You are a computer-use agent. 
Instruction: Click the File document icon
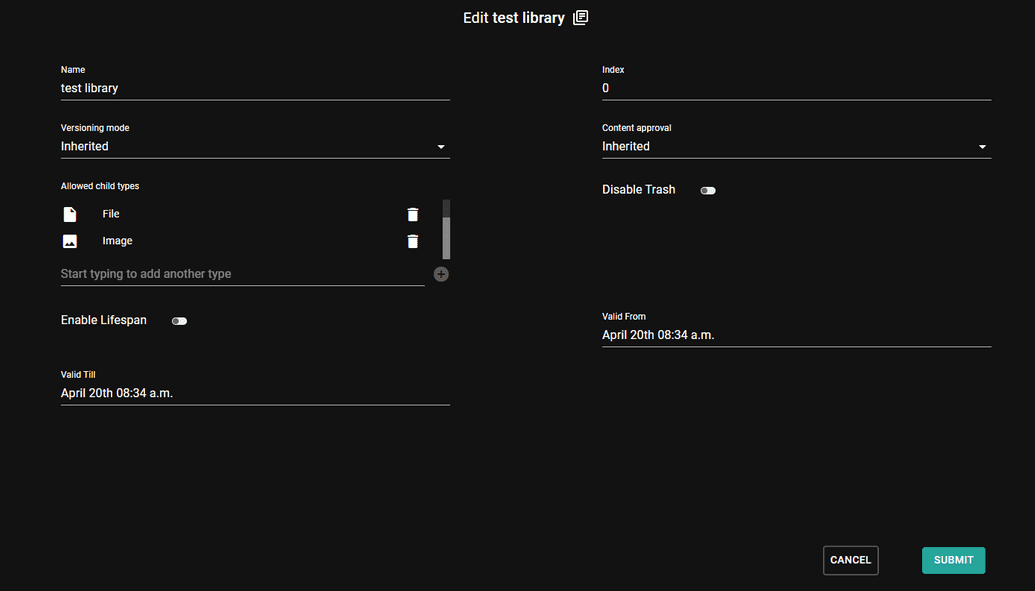(x=70, y=214)
